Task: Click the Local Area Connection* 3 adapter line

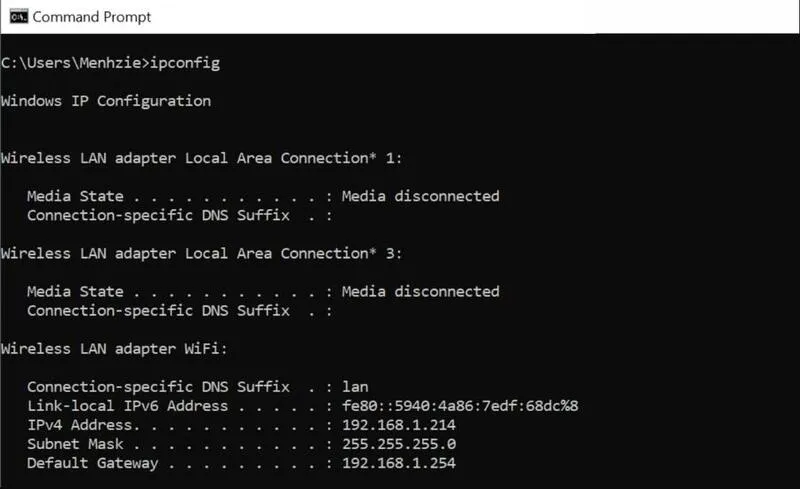Action: [201, 253]
